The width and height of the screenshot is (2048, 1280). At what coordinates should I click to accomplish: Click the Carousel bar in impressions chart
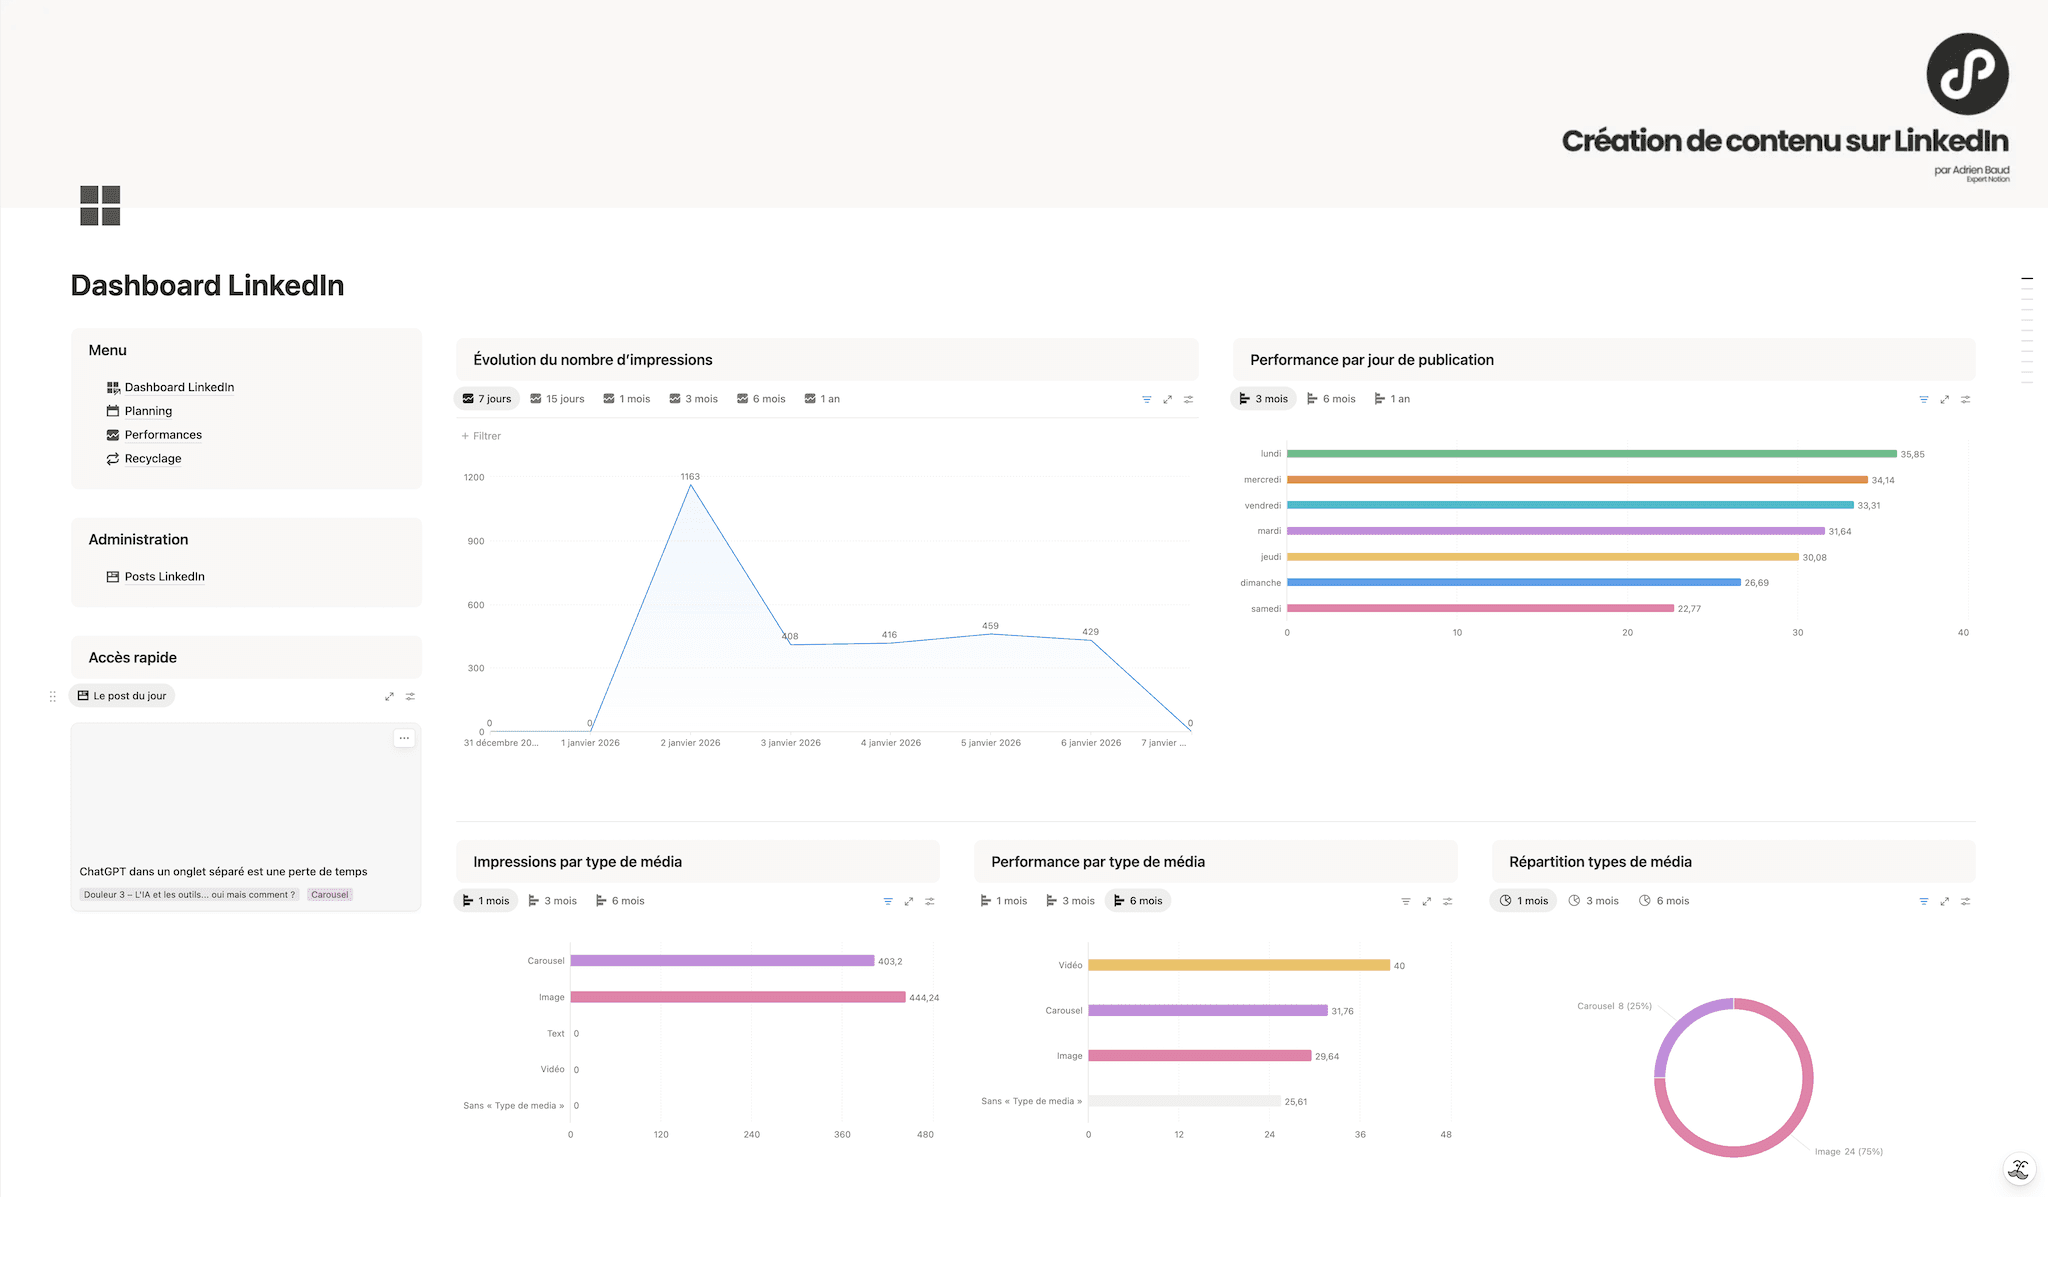point(720,960)
